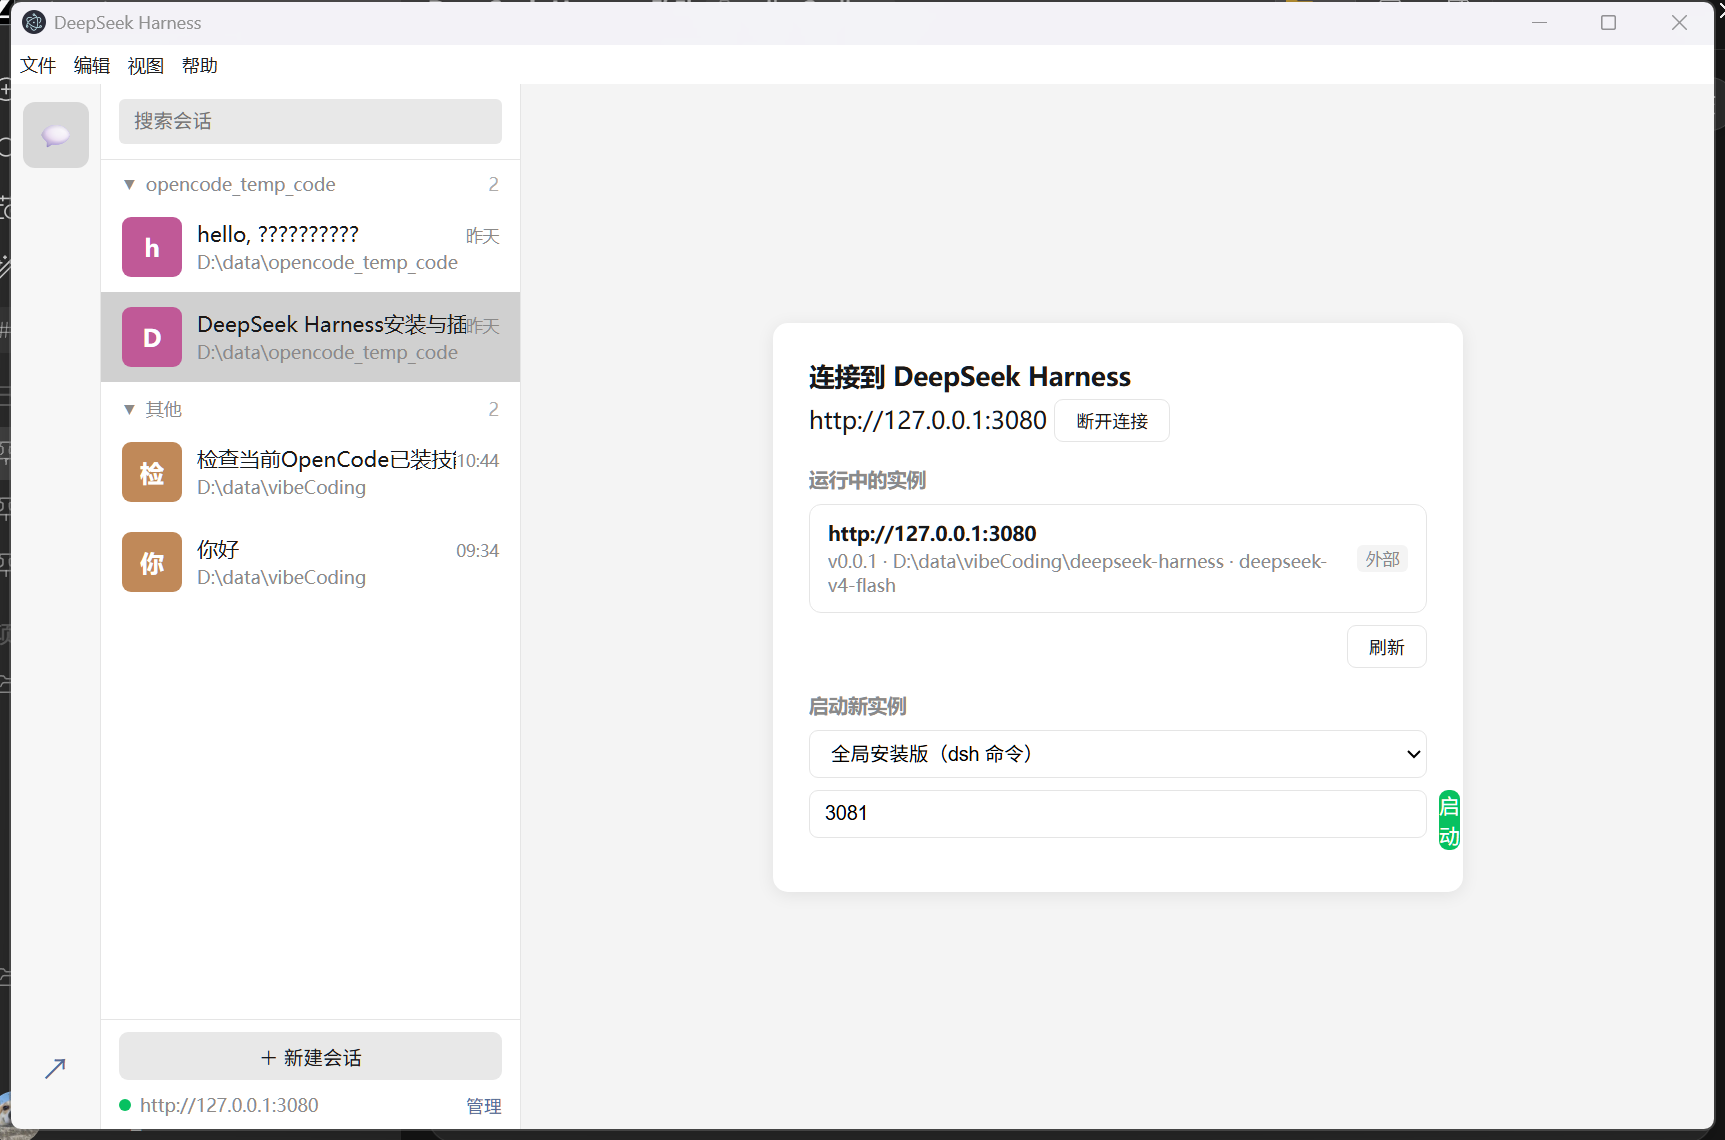The width and height of the screenshot is (1725, 1140).
Task: Click the 外部 tag on the instance
Action: pyautogui.click(x=1382, y=559)
